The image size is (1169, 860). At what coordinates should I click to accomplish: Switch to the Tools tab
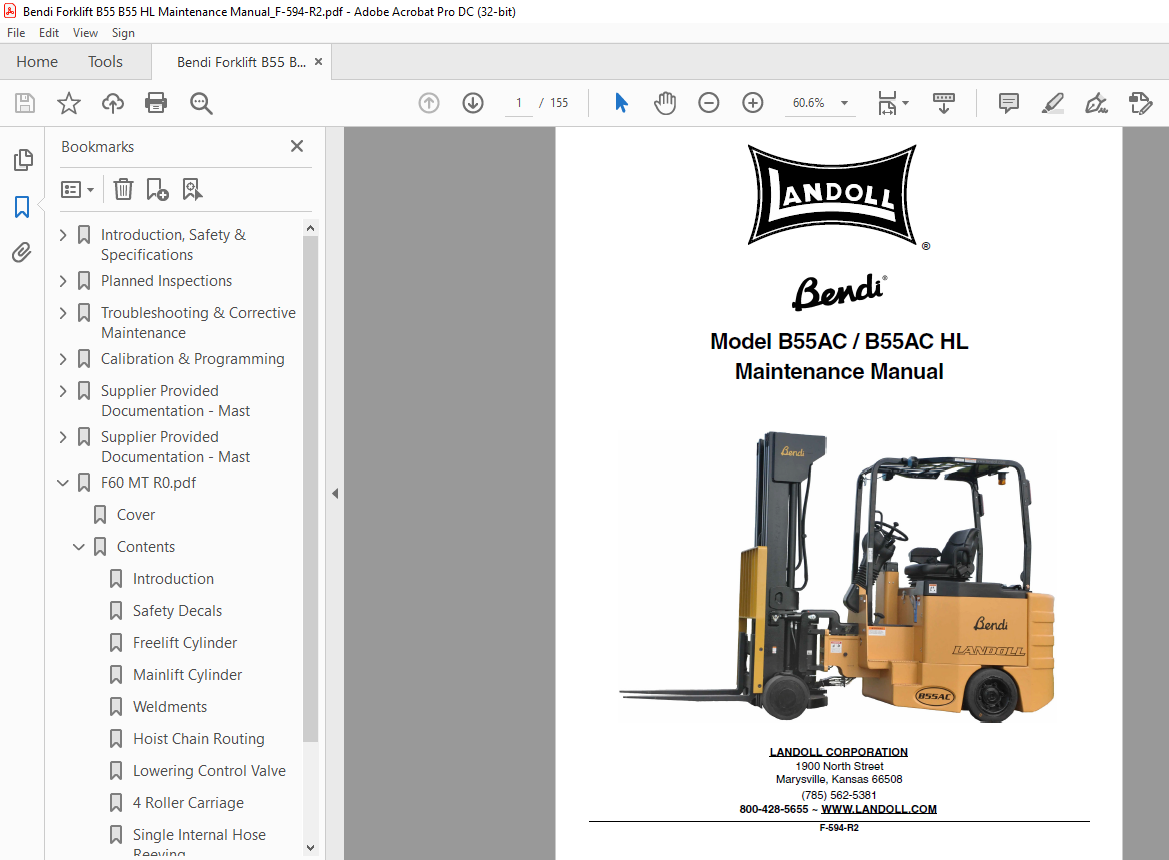(x=105, y=62)
